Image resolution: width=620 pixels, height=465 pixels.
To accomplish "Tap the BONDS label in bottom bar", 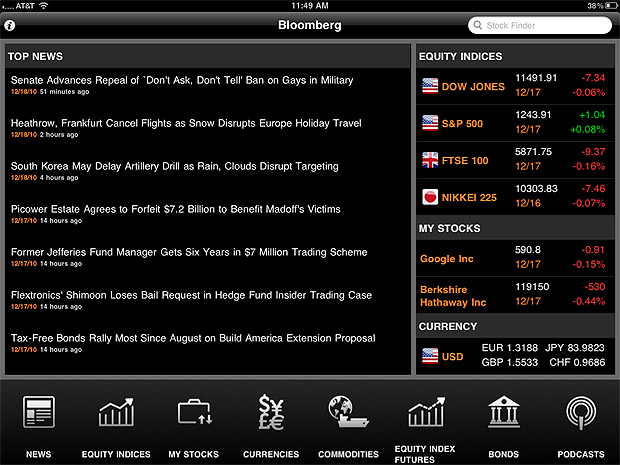I will [503, 454].
